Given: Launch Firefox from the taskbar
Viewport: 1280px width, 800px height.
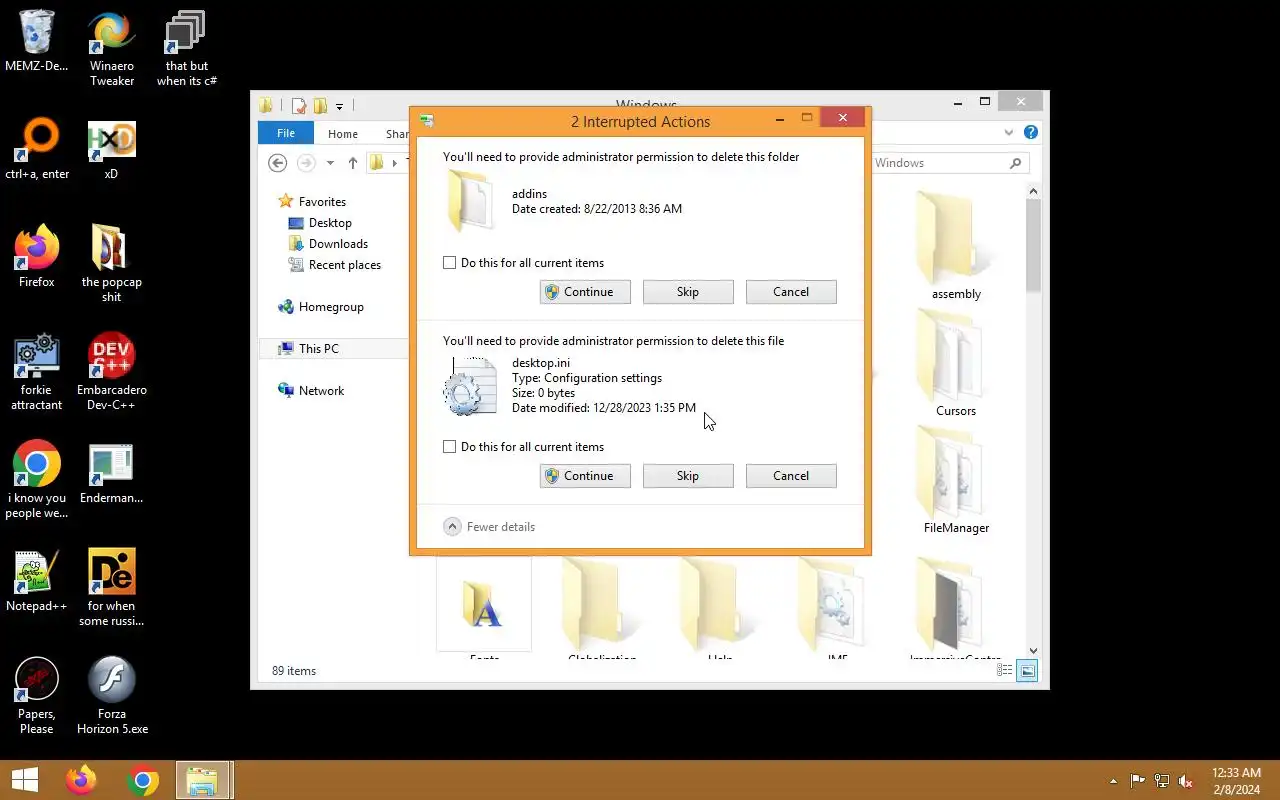Looking at the screenshot, I should (x=81, y=780).
